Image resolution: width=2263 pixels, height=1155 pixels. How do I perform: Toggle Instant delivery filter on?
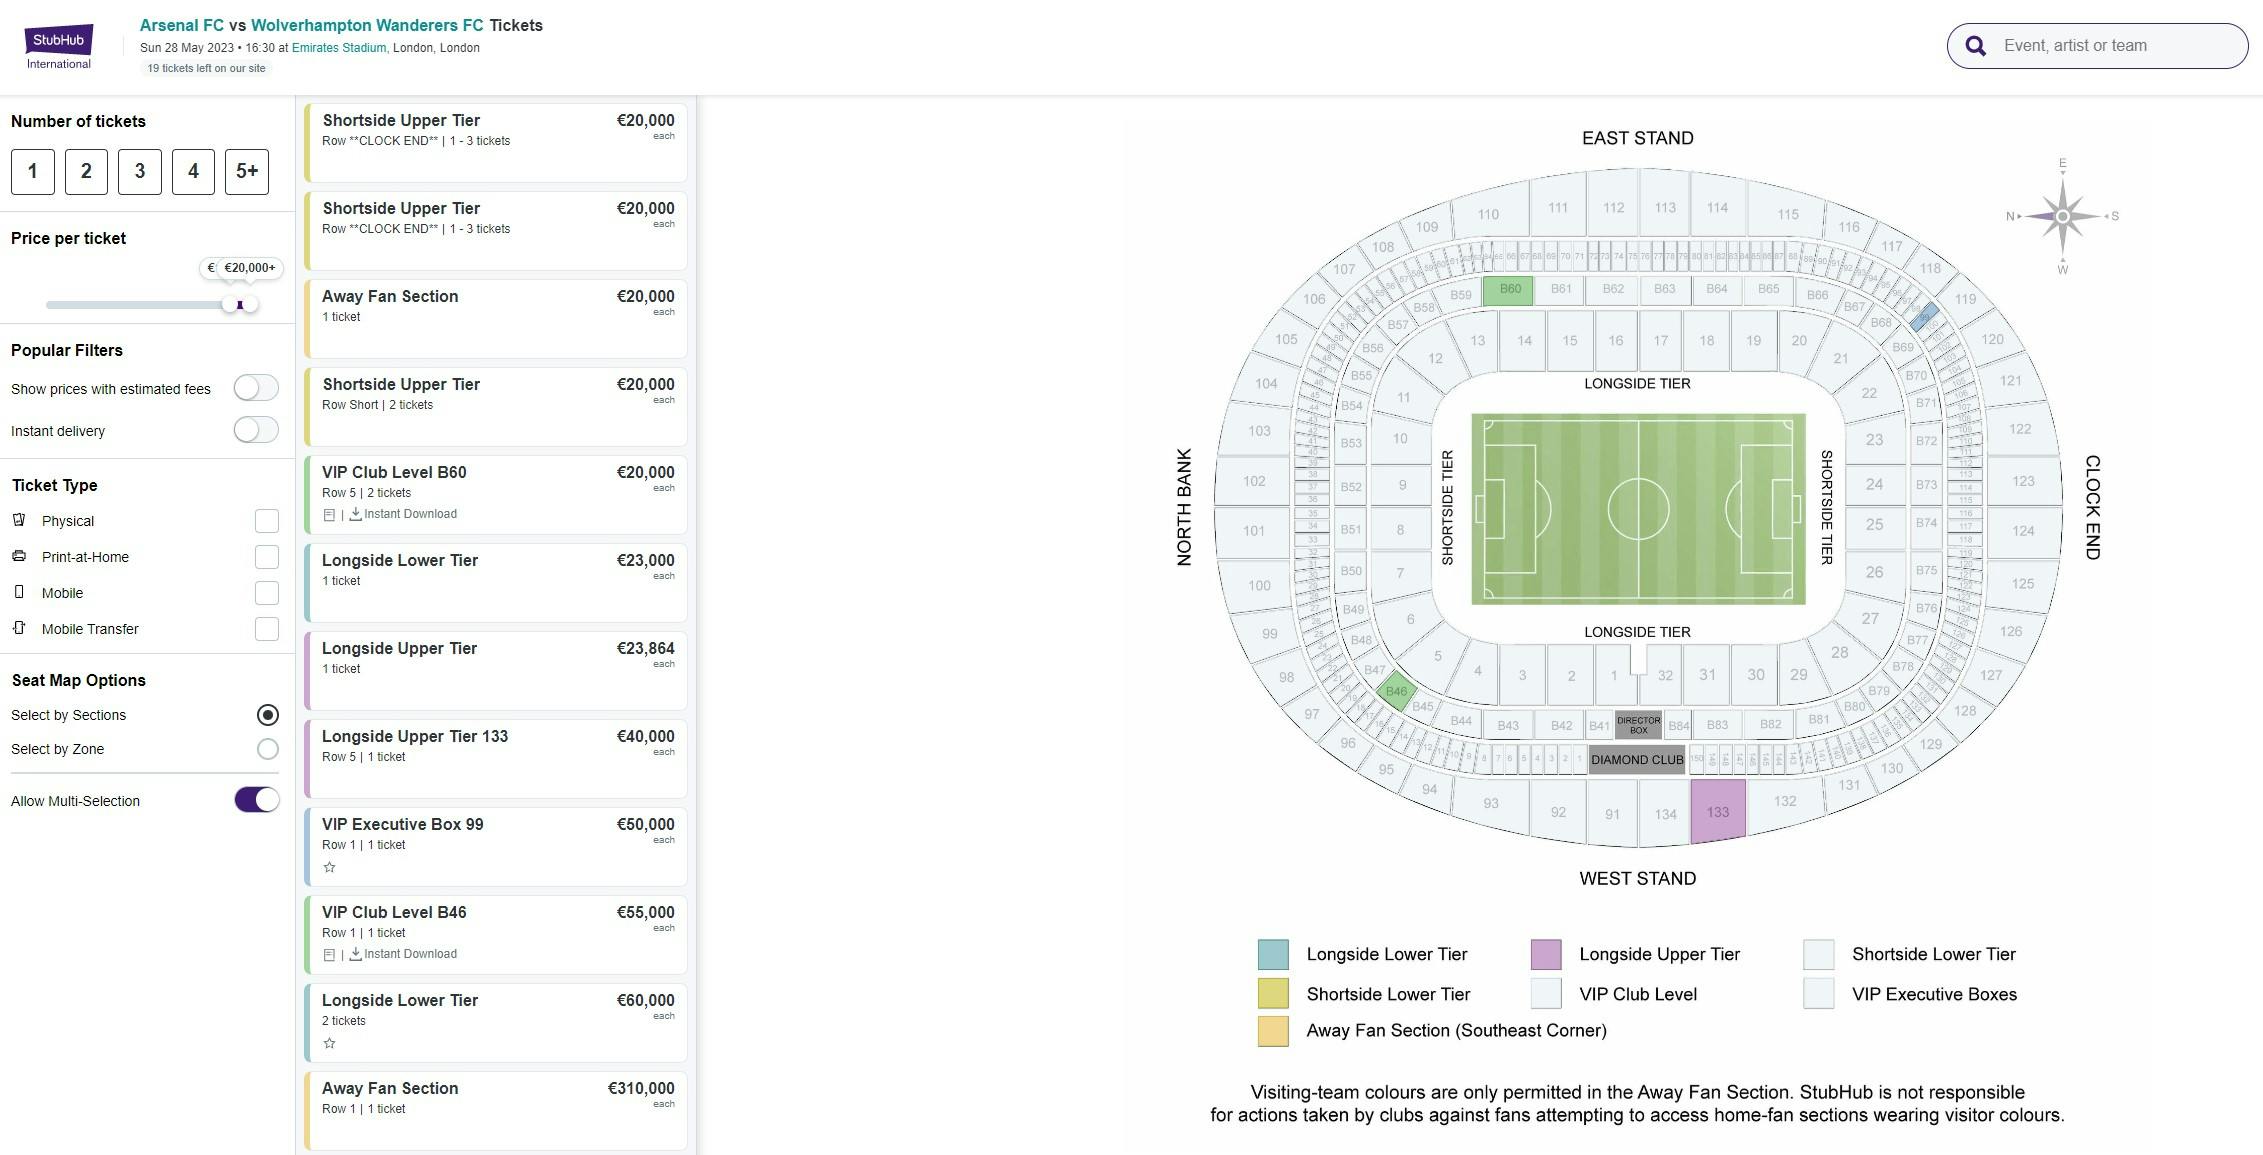pyautogui.click(x=256, y=430)
